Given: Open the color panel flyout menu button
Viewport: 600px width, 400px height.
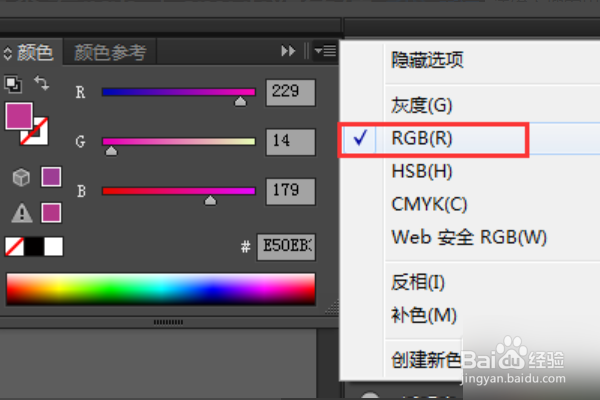Looking at the screenshot, I should click(325, 51).
